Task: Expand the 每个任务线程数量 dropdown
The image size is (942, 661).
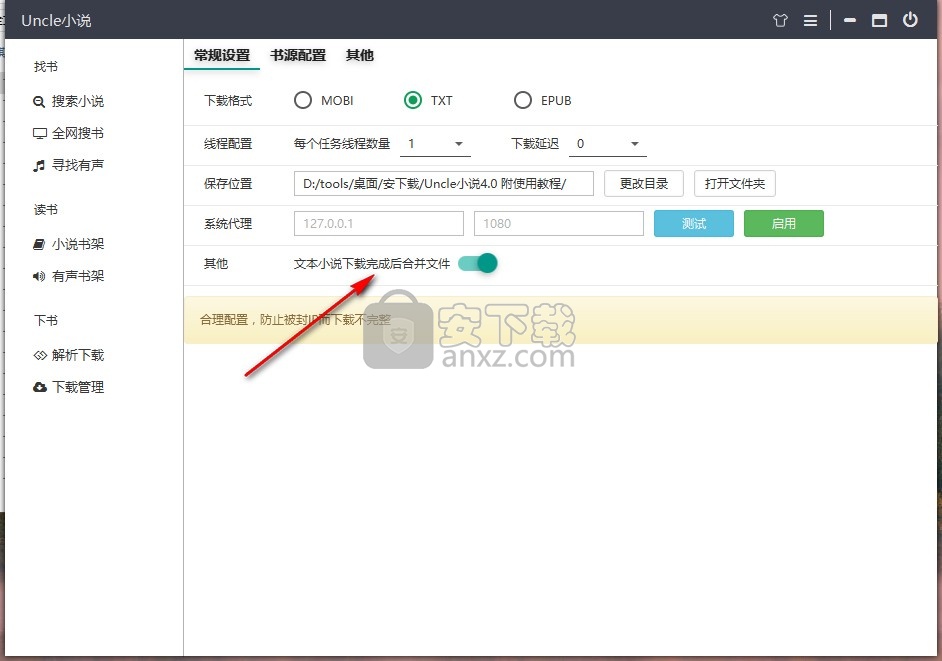Action: 436,144
